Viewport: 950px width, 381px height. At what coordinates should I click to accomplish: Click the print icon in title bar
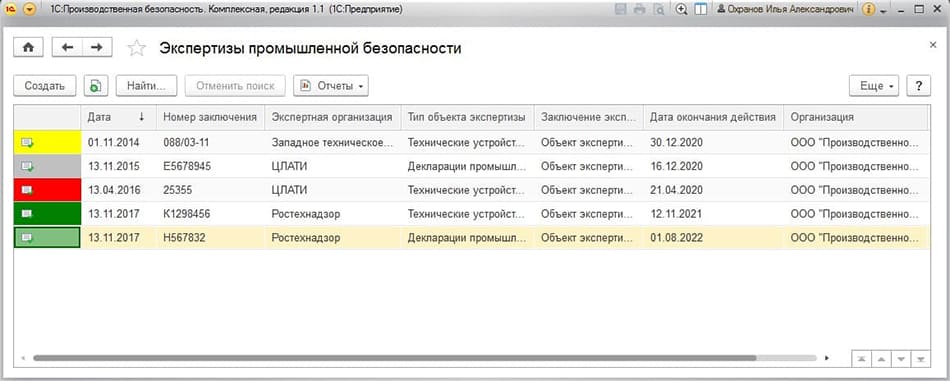click(x=640, y=10)
